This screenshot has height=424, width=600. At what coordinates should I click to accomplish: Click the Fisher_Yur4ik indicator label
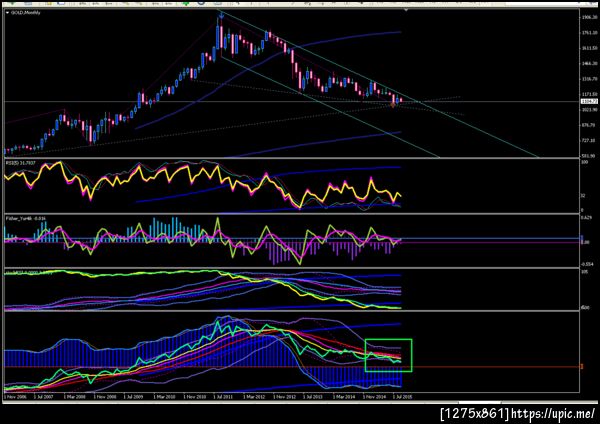pyautogui.click(x=25, y=218)
